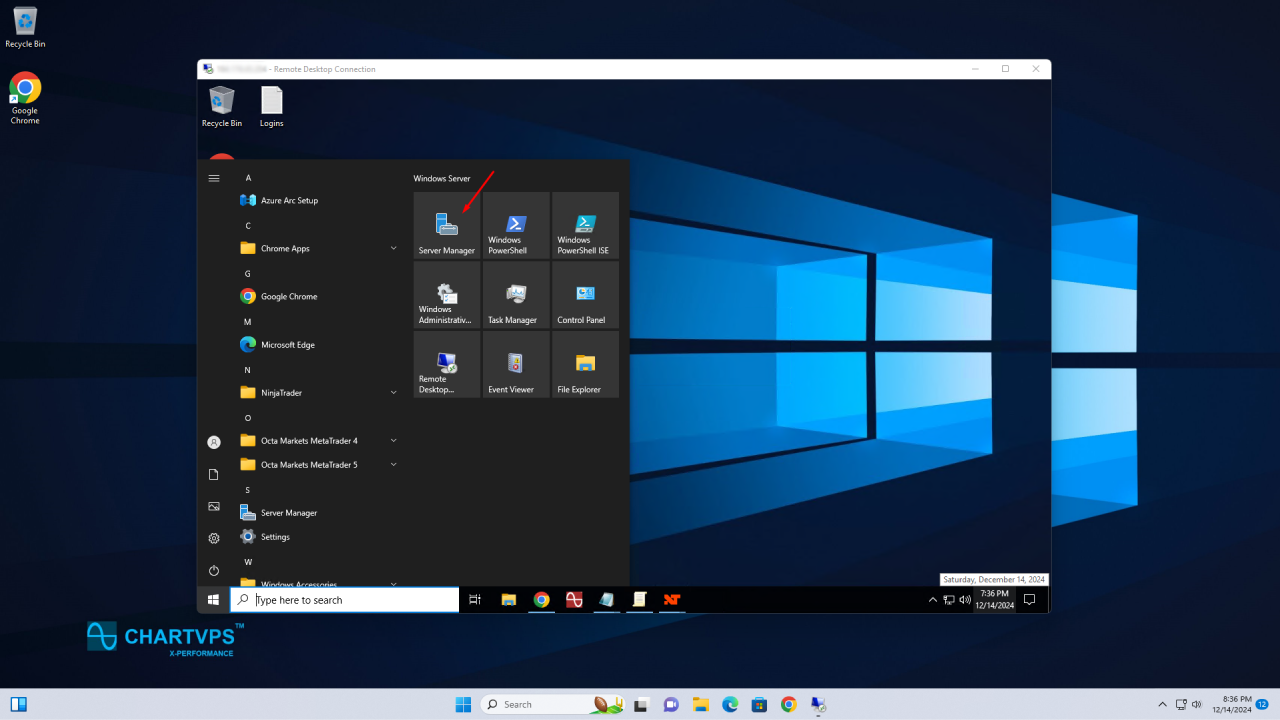Image resolution: width=1280 pixels, height=720 pixels.
Task: Jump to letter O section header
Action: coord(248,417)
